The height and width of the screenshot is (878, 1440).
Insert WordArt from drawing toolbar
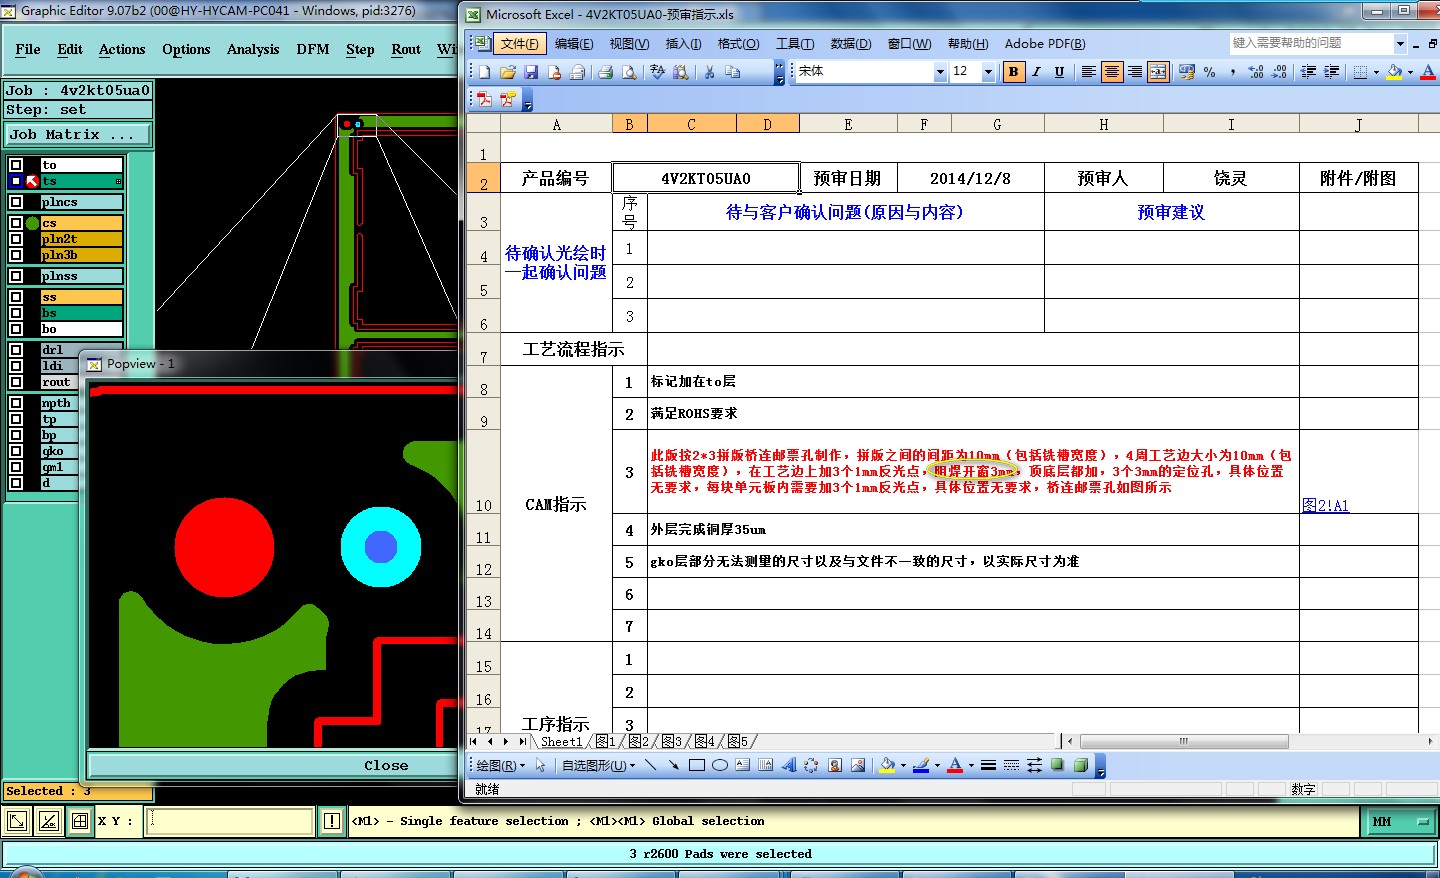tap(789, 766)
